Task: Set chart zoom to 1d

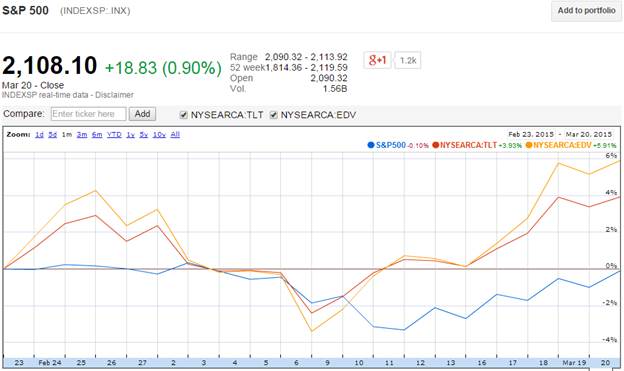Action: (x=39, y=135)
